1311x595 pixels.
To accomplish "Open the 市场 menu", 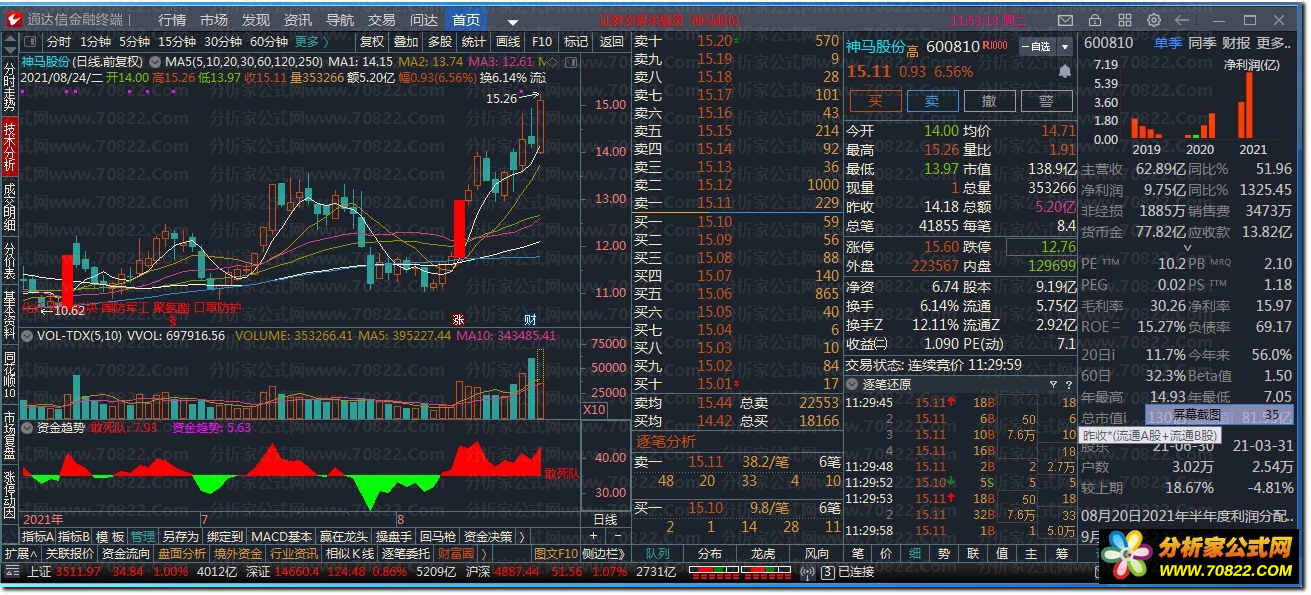I will click(x=214, y=20).
